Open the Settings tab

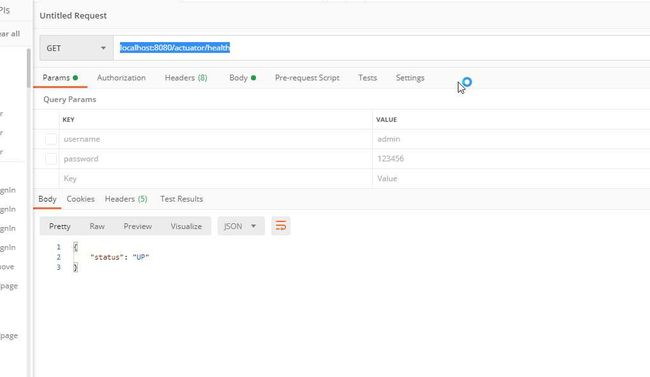410,78
